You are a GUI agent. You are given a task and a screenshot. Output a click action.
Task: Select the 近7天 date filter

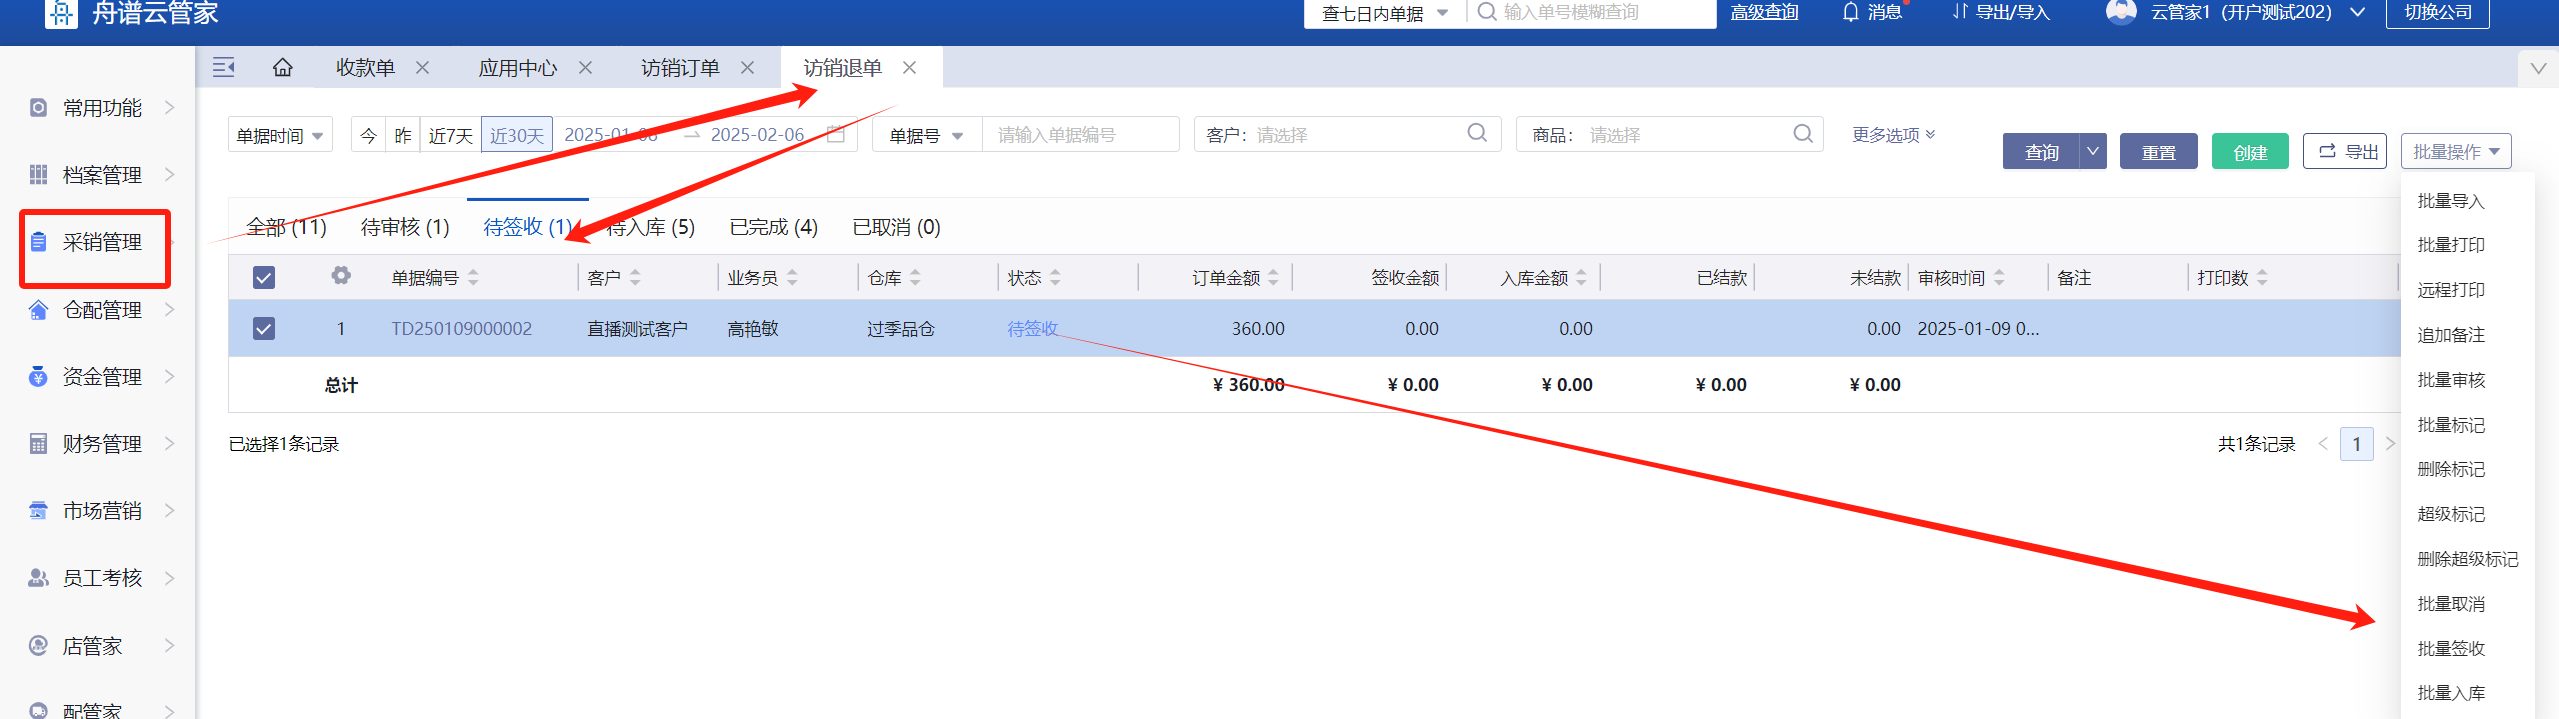click(450, 135)
